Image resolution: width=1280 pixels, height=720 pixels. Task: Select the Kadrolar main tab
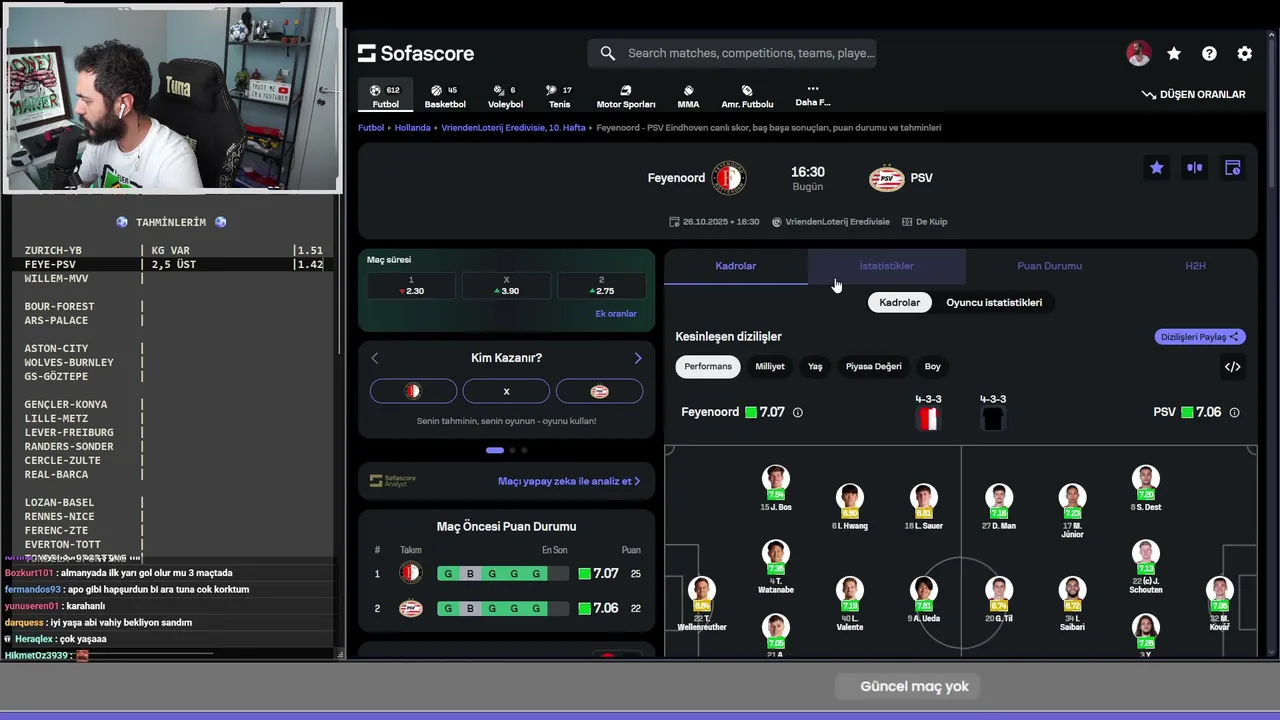coord(735,266)
